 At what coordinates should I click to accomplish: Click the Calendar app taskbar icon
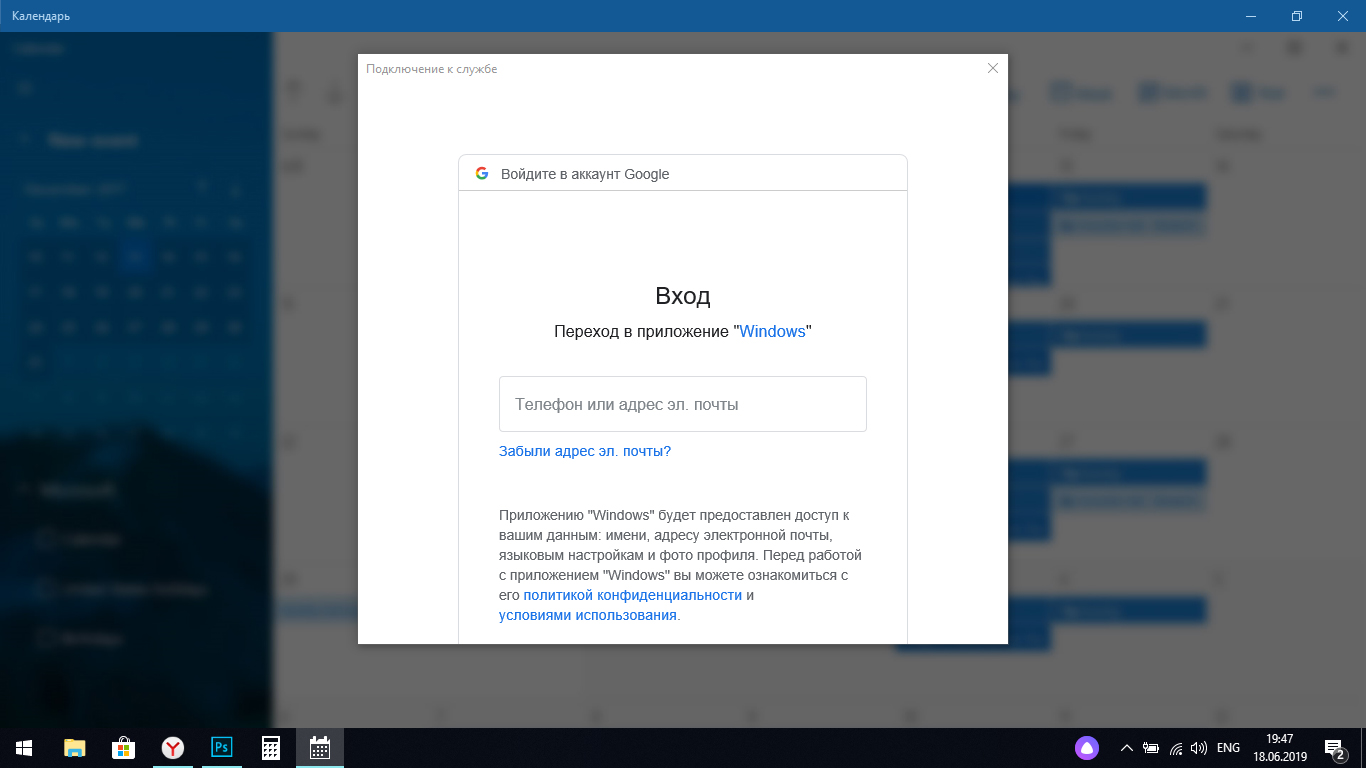pos(320,748)
